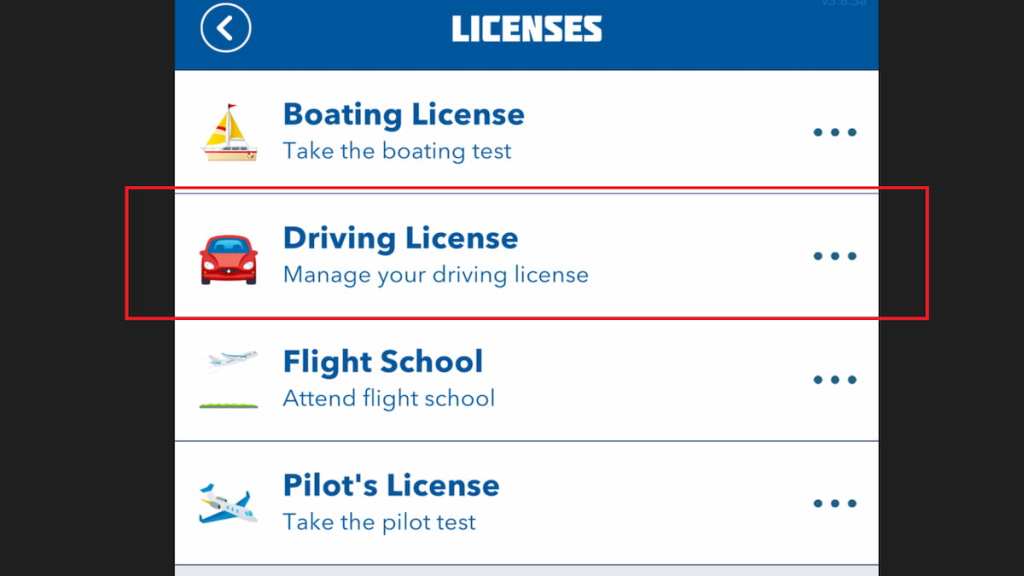Click the airplane takeoff icon for Flight School
1024x576 pixels.
pyautogui.click(x=228, y=378)
